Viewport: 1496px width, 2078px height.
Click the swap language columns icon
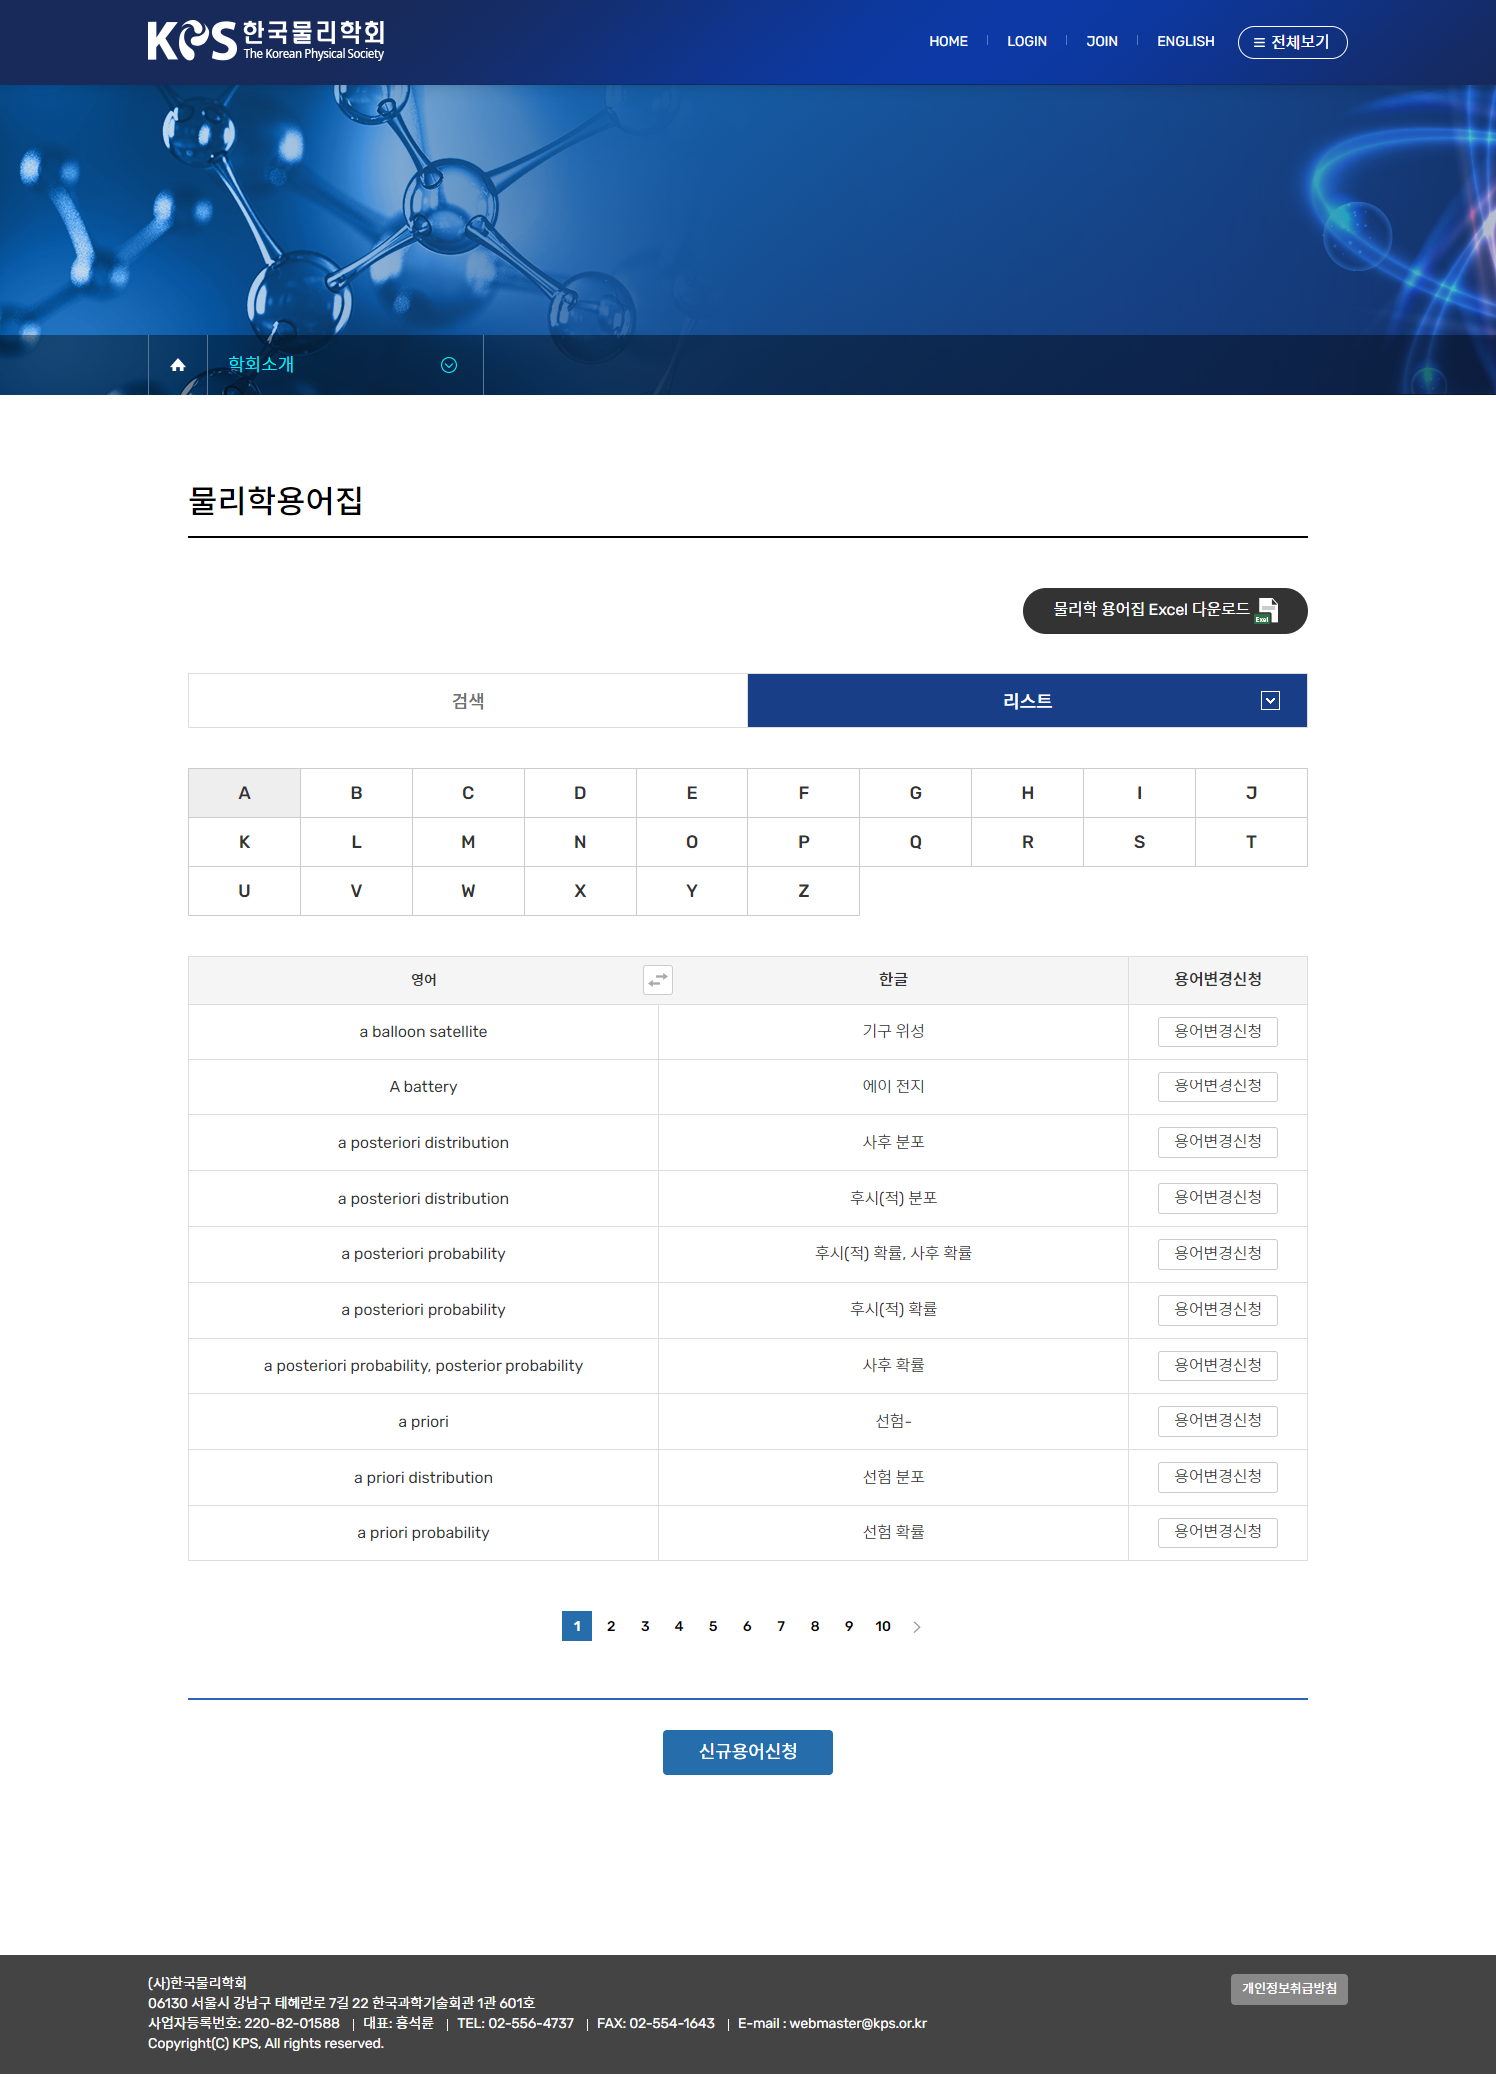pos(657,980)
